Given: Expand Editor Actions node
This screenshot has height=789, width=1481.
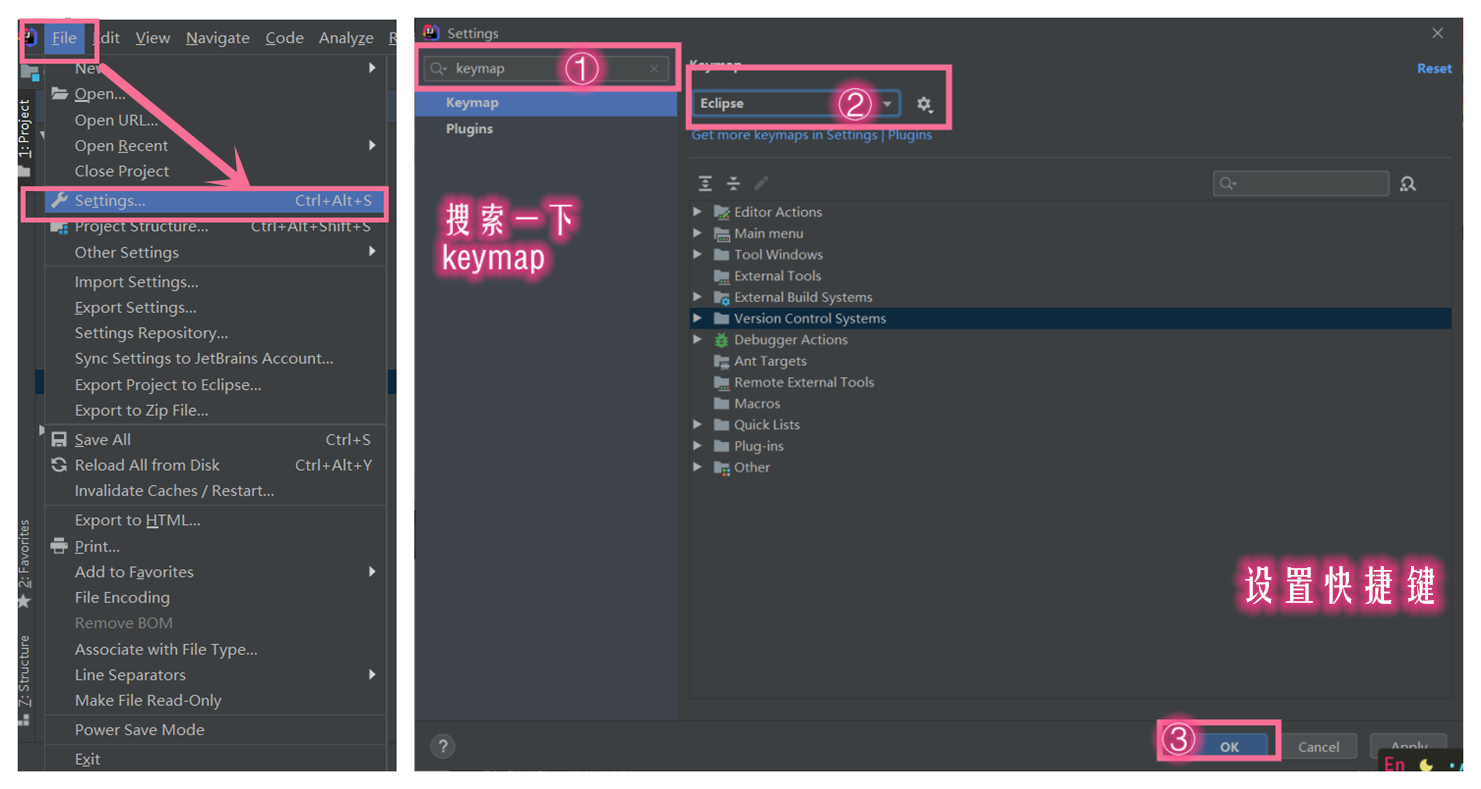Looking at the screenshot, I should coord(698,212).
